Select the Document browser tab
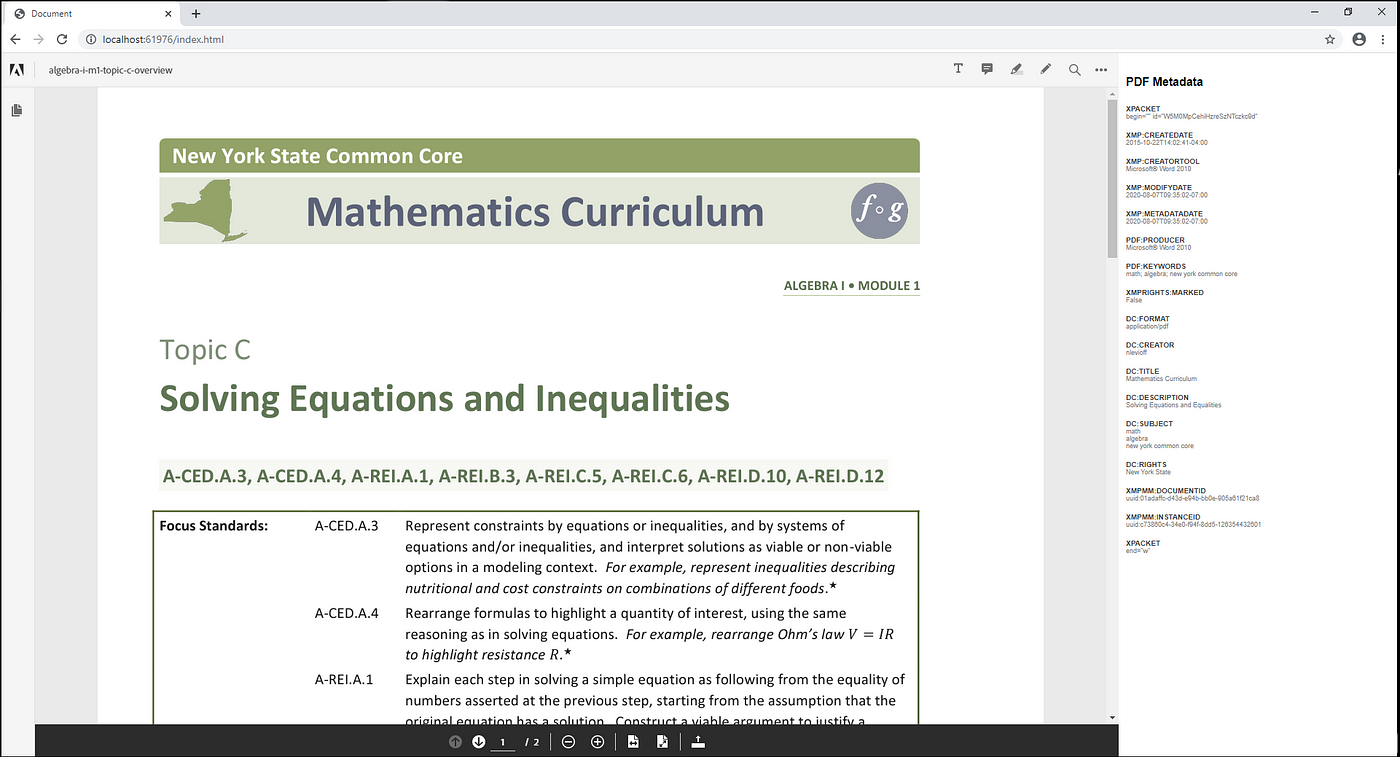Screen dimensions: 1400x757 point(92,14)
